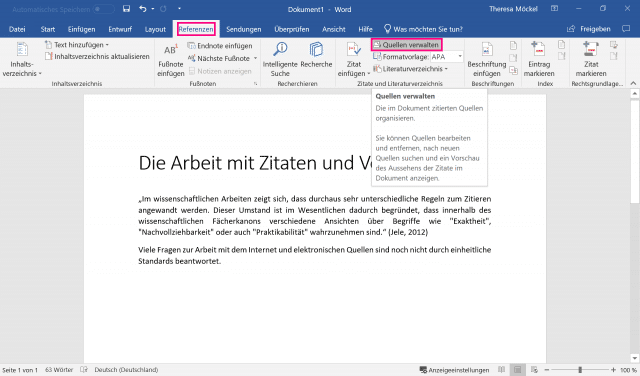Screen dimensions: 640x376
Task: Click the Save icon in the title bar
Action: click(127, 9)
